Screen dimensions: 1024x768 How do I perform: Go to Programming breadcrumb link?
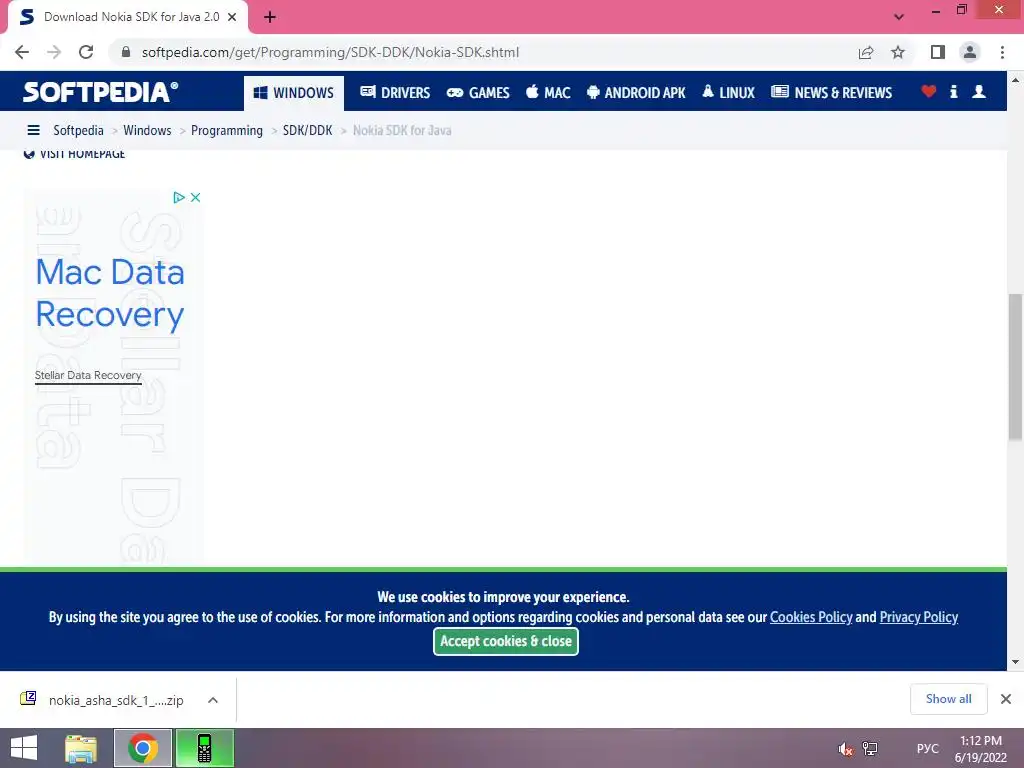pyautogui.click(x=227, y=130)
